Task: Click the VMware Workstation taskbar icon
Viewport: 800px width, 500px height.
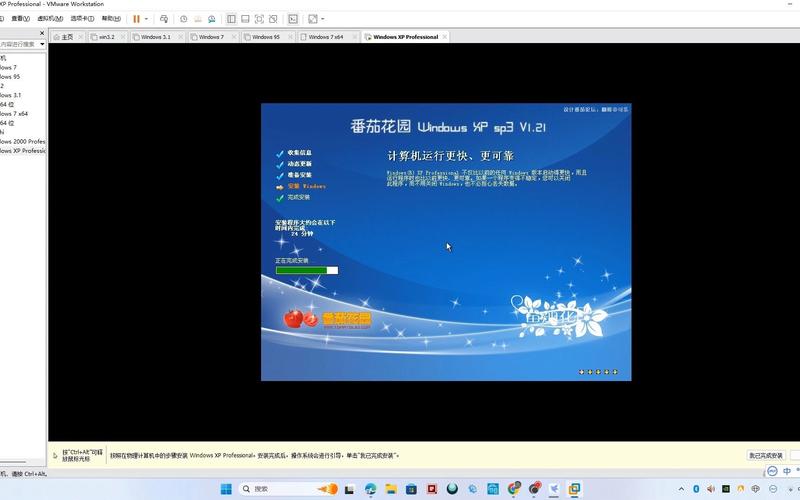Action: (x=574, y=489)
